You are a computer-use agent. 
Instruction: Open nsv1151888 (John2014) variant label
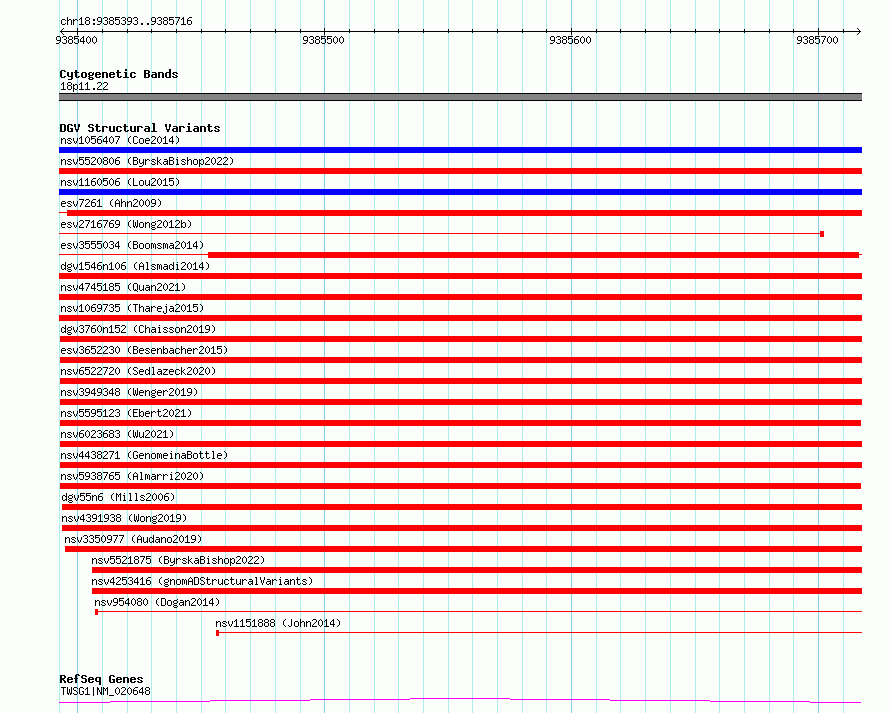278,623
